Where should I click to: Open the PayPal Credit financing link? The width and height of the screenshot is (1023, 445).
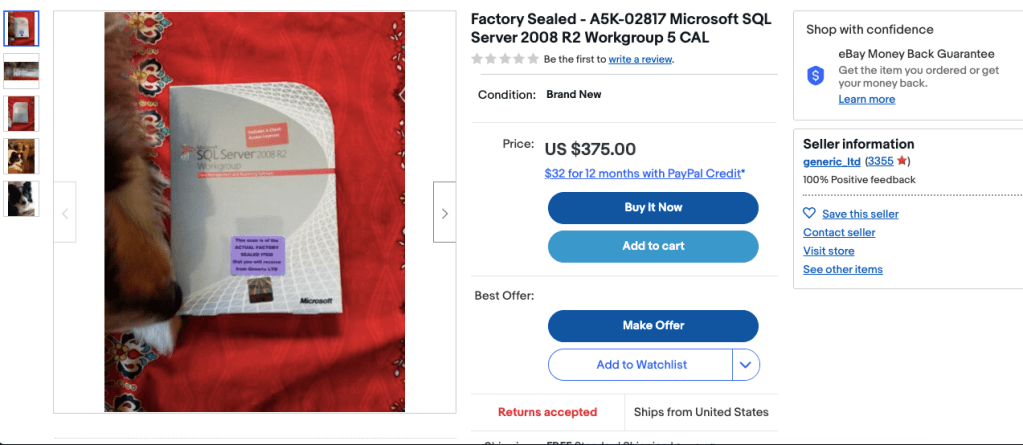(x=643, y=173)
